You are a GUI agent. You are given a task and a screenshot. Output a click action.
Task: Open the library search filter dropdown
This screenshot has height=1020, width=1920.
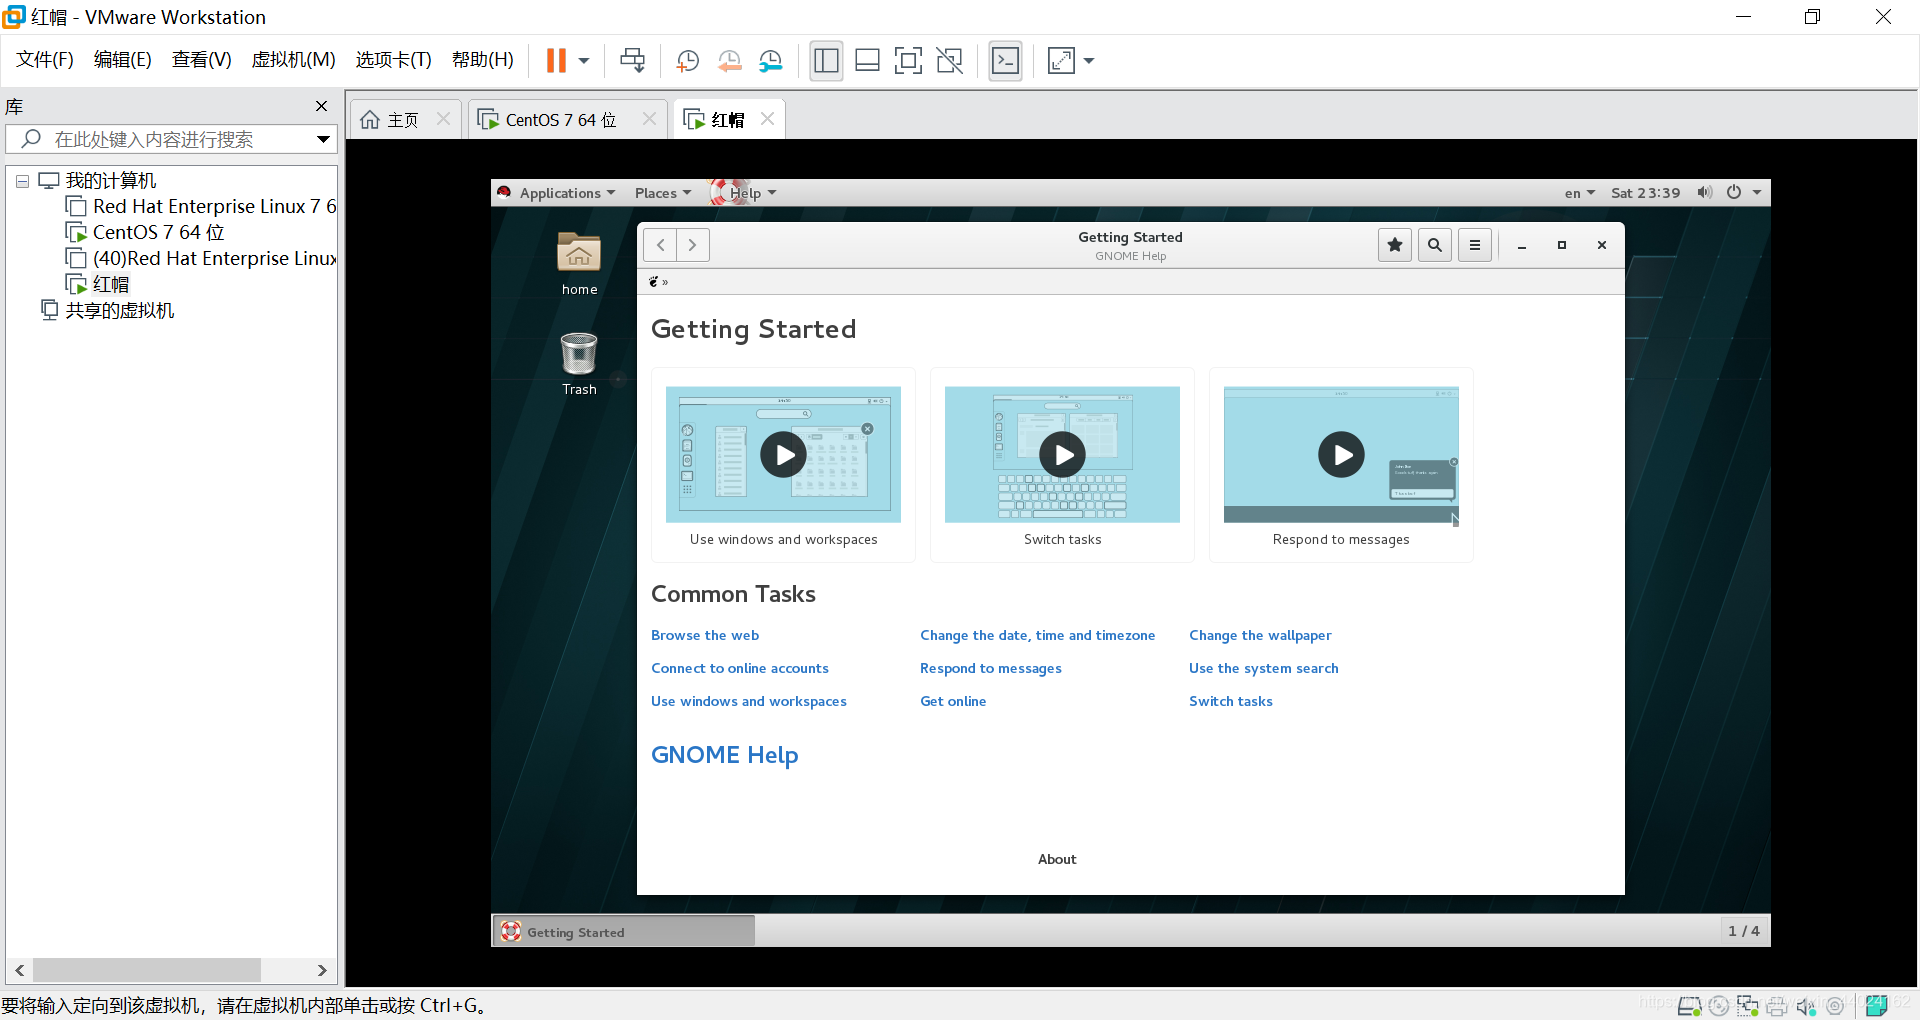(323, 139)
